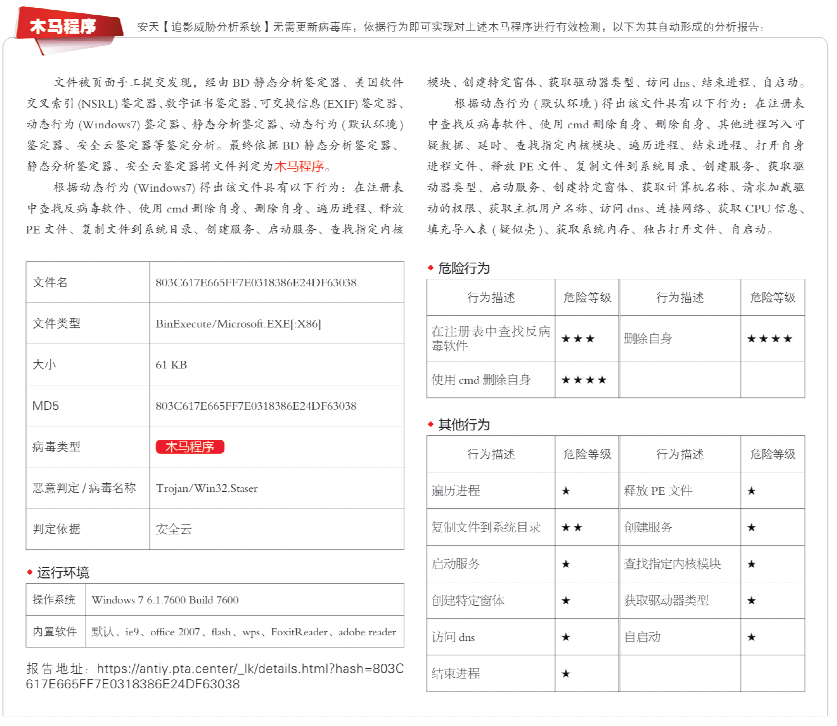Click the three-star rating for 在注册表中查找反病毒软件
The image size is (837, 726).
[578, 338]
